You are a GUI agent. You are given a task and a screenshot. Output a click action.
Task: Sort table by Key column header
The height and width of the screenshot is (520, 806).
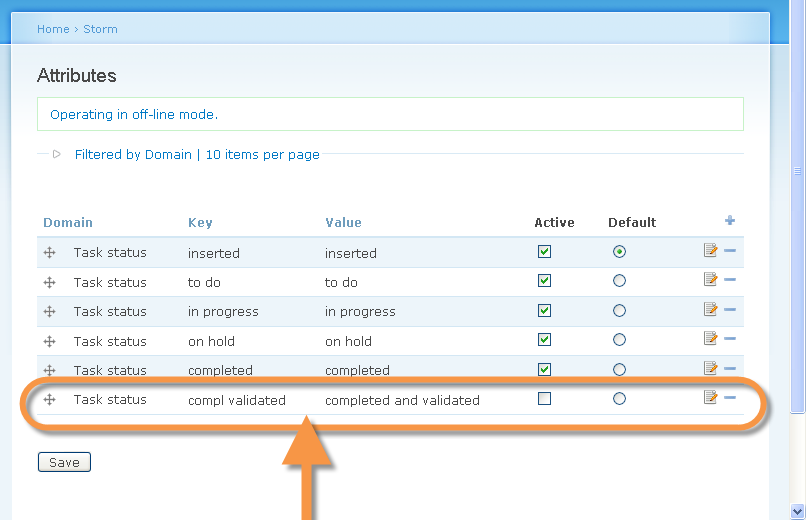coord(200,222)
